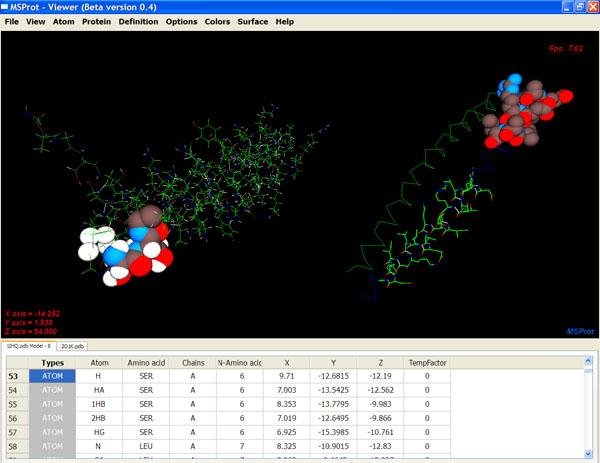The width and height of the screenshot is (600, 463).
Task: Click the TempFactor column header
Action: [427, 363]
